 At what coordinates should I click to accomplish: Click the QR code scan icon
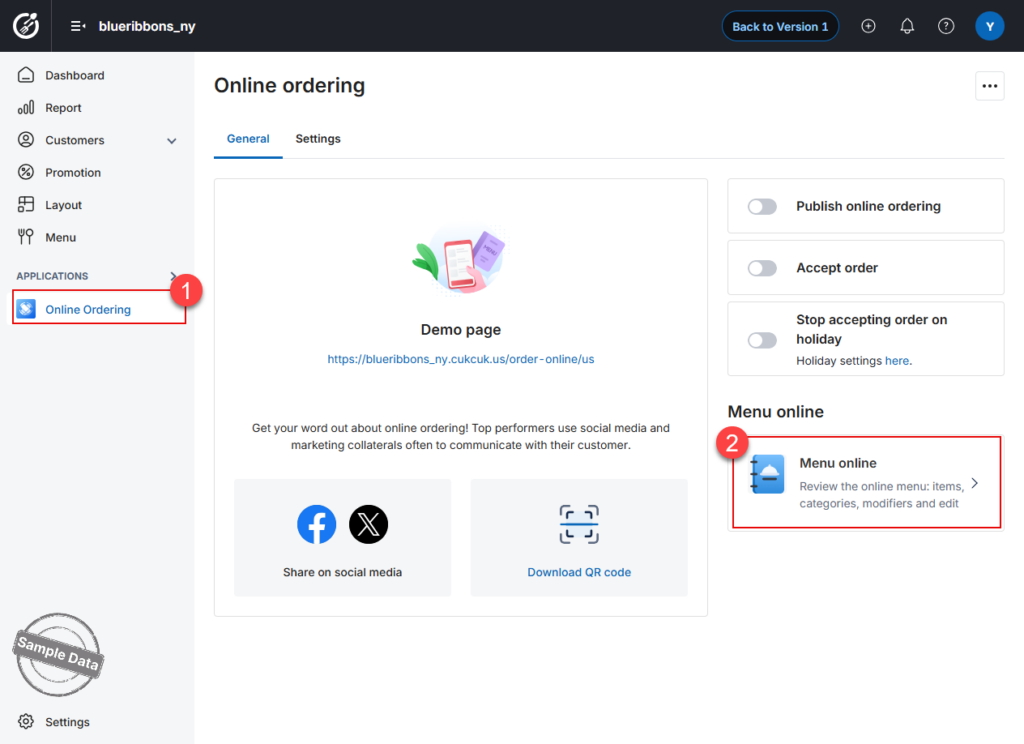[x=579, y=524]
